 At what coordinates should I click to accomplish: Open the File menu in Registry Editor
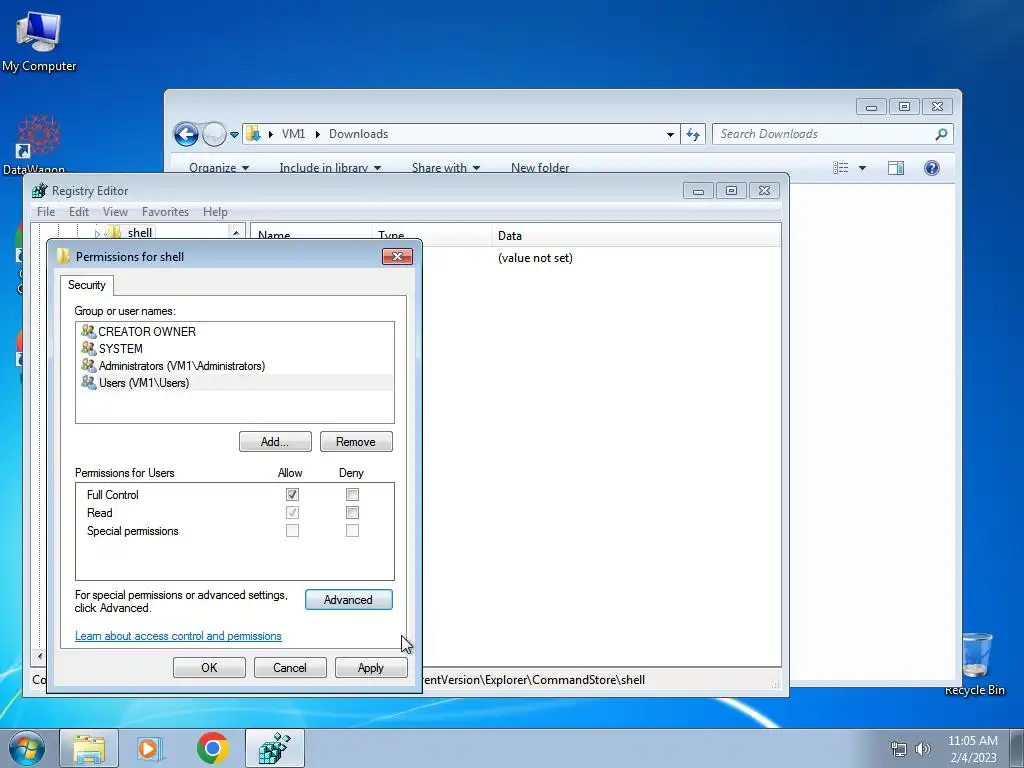pyautogui.click(x=46, y=212)
